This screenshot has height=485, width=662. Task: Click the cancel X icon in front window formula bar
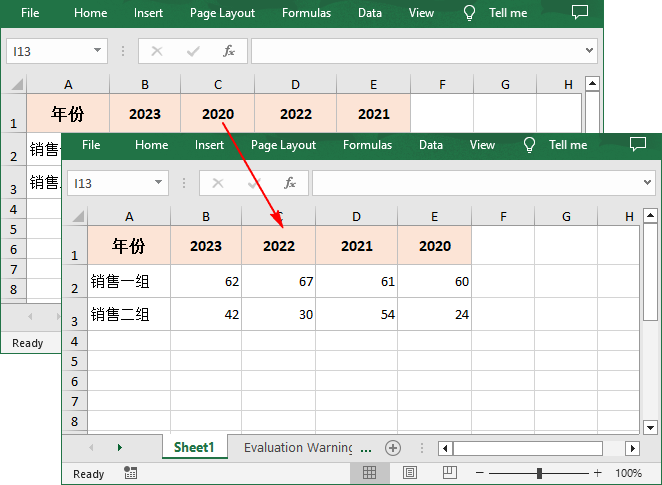pyautogui.click(x=218, y=183)
